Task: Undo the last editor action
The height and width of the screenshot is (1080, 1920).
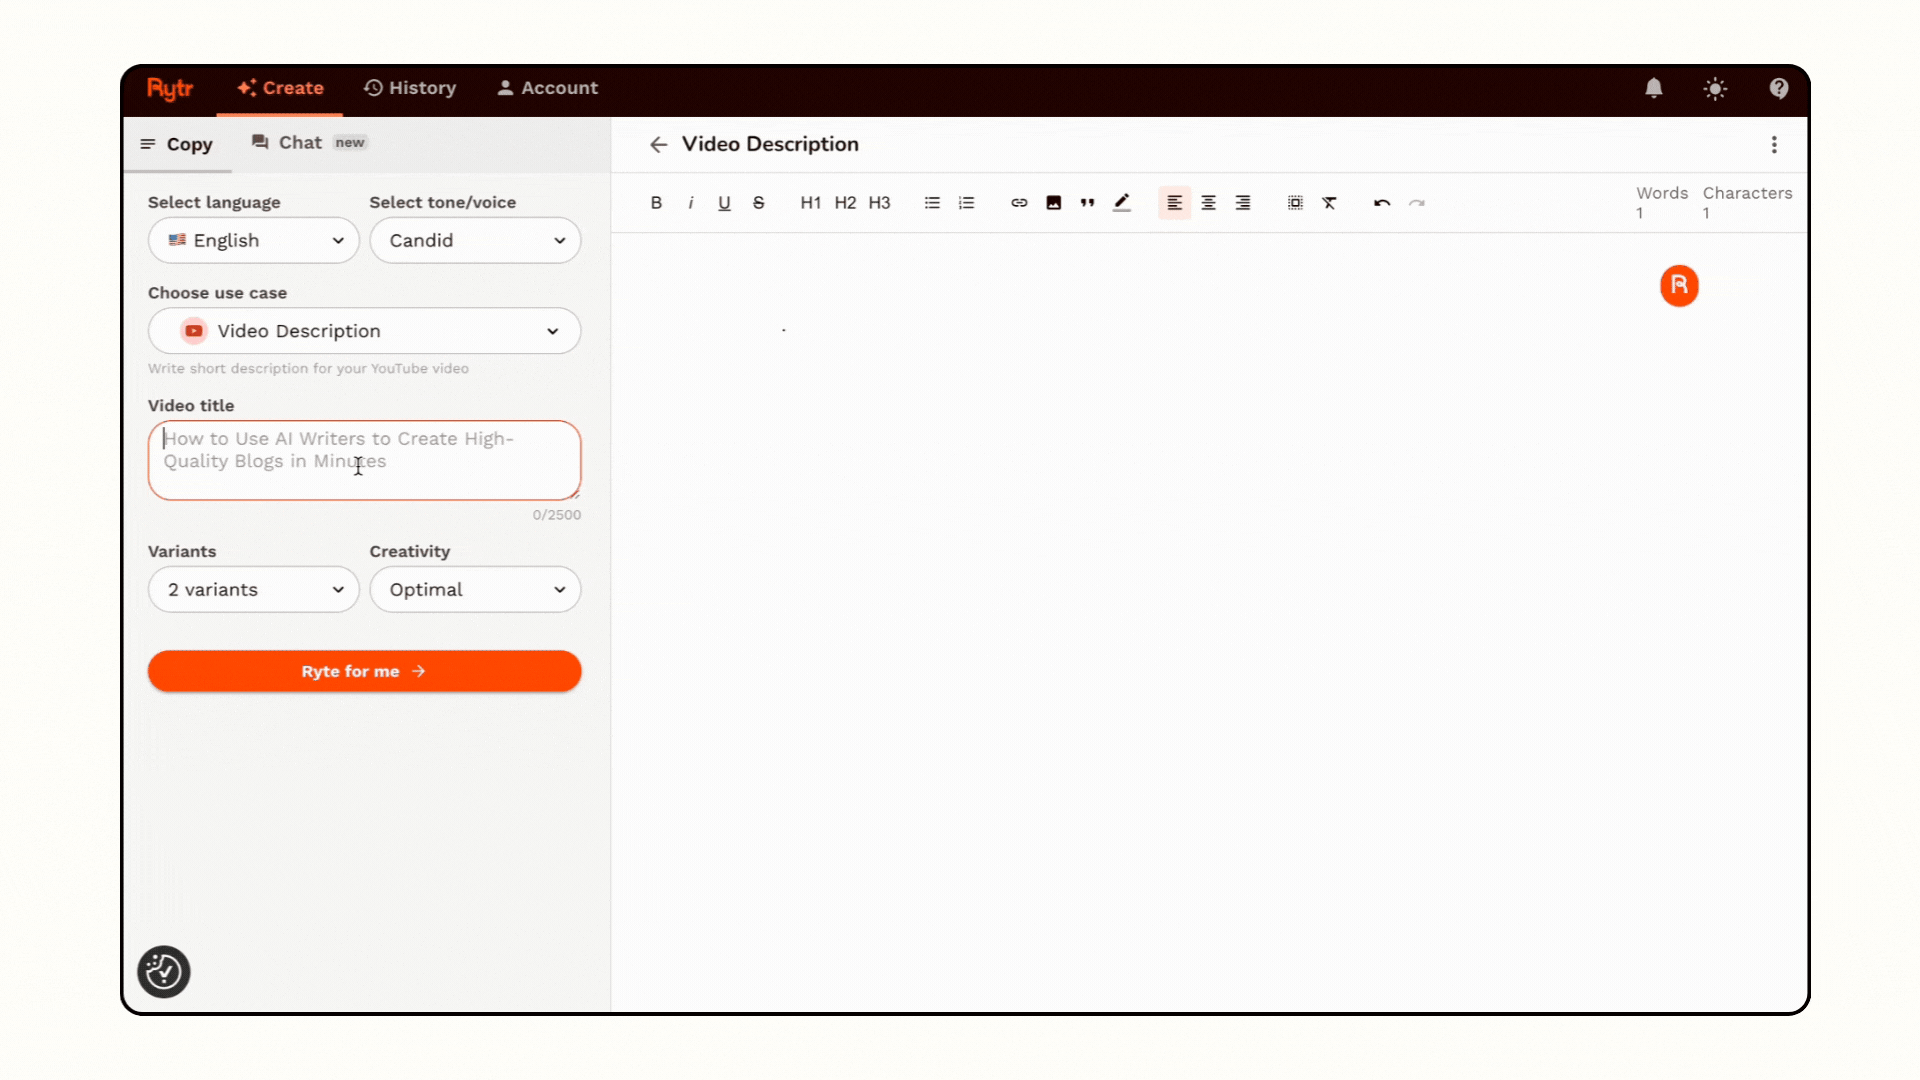Action: (1382, 203)
